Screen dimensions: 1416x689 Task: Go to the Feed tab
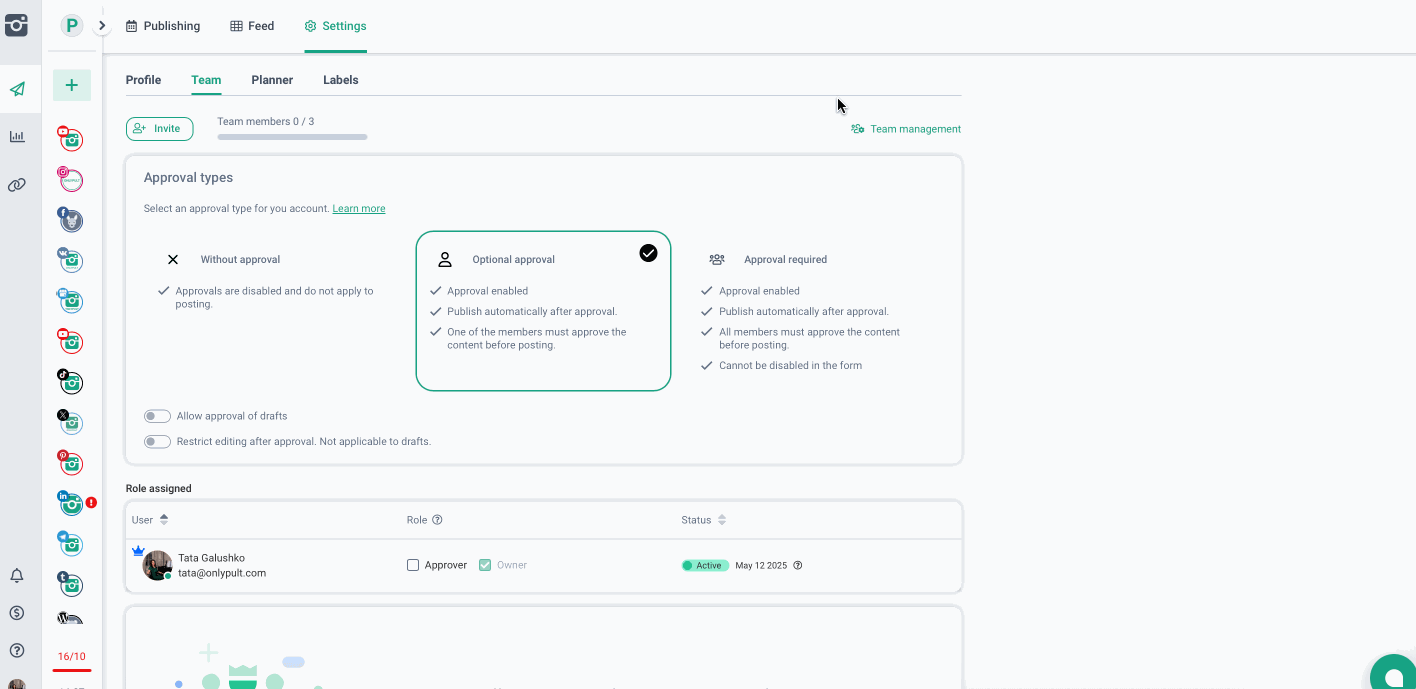coord(252,26)
